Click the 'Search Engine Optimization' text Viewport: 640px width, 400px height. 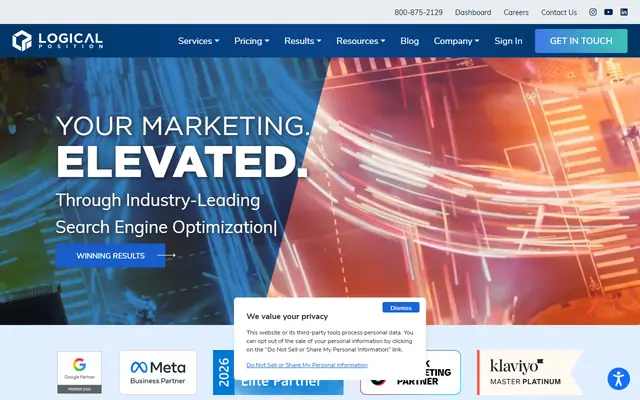[163, 227]
